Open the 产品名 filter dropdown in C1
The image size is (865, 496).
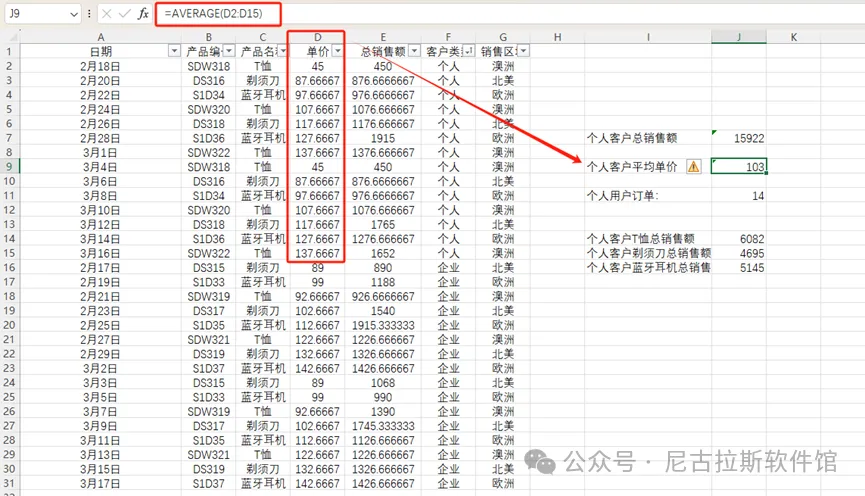[282, 51]
